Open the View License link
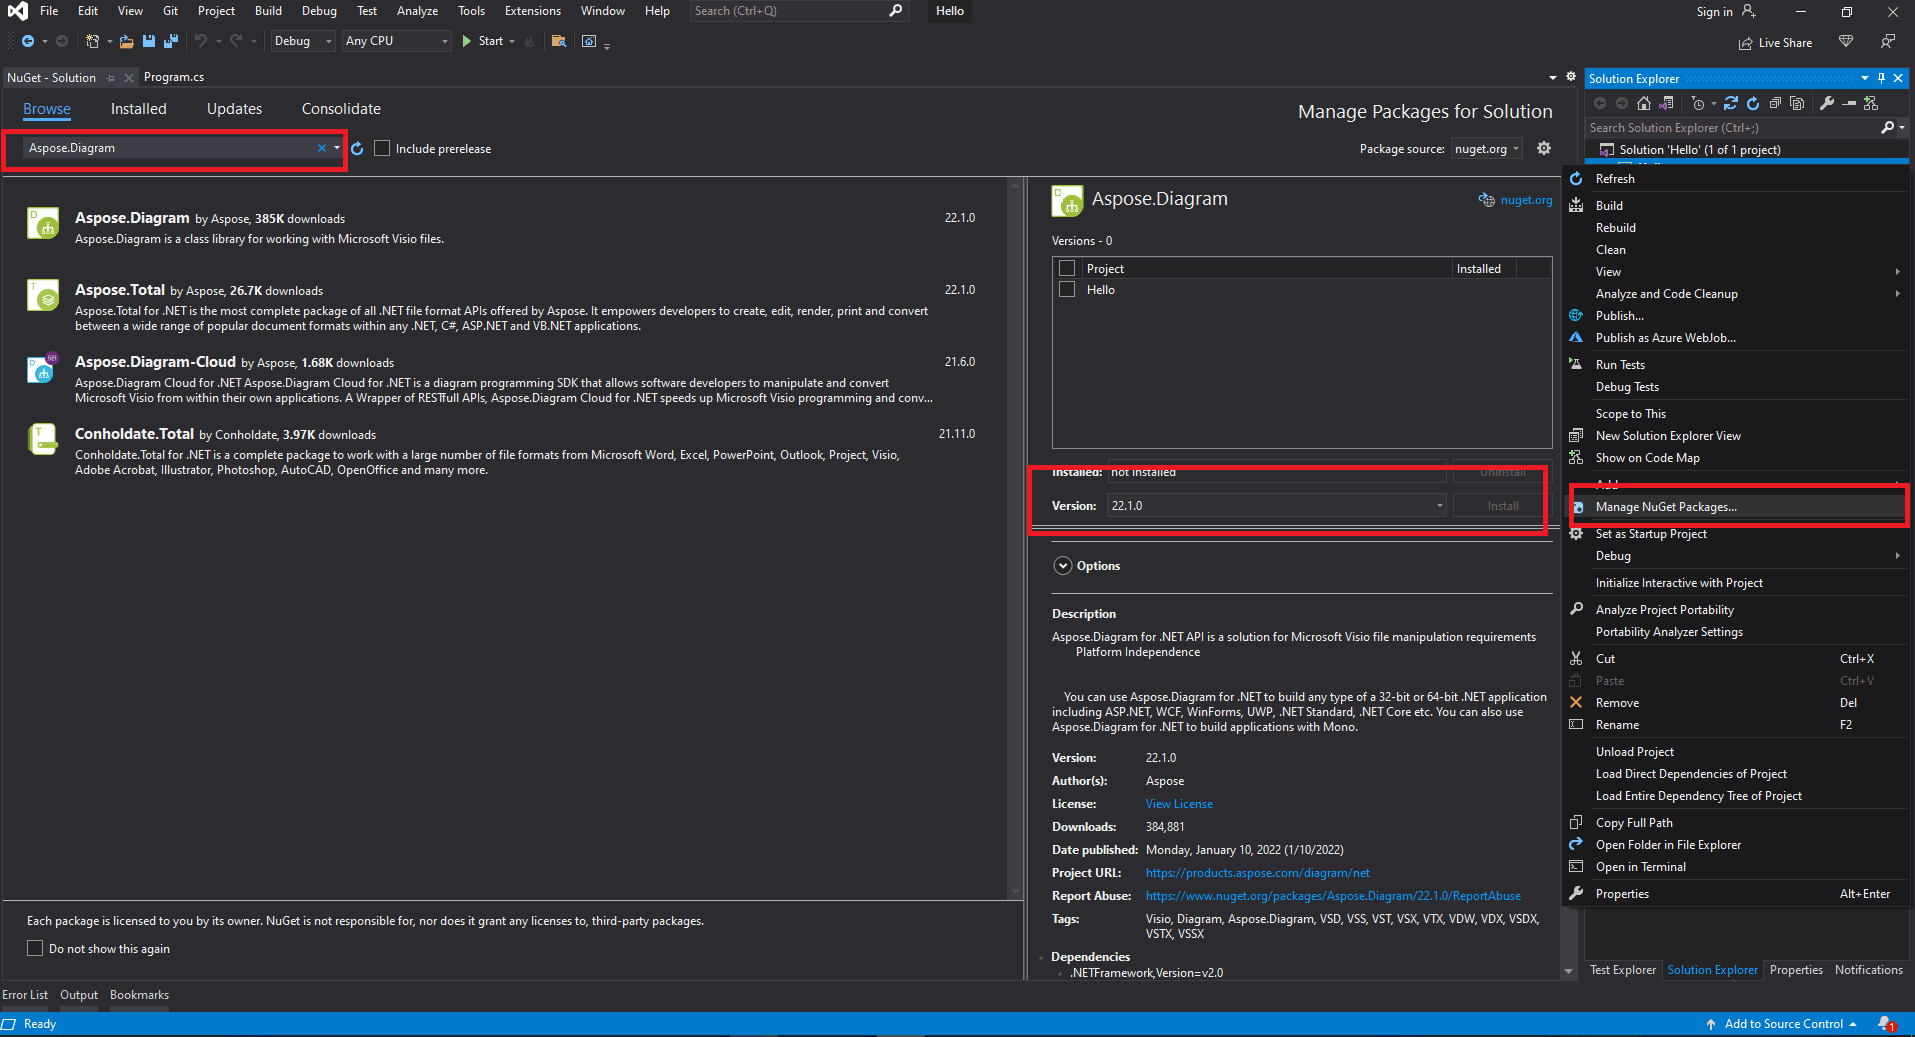 (x=1178, y=803)
